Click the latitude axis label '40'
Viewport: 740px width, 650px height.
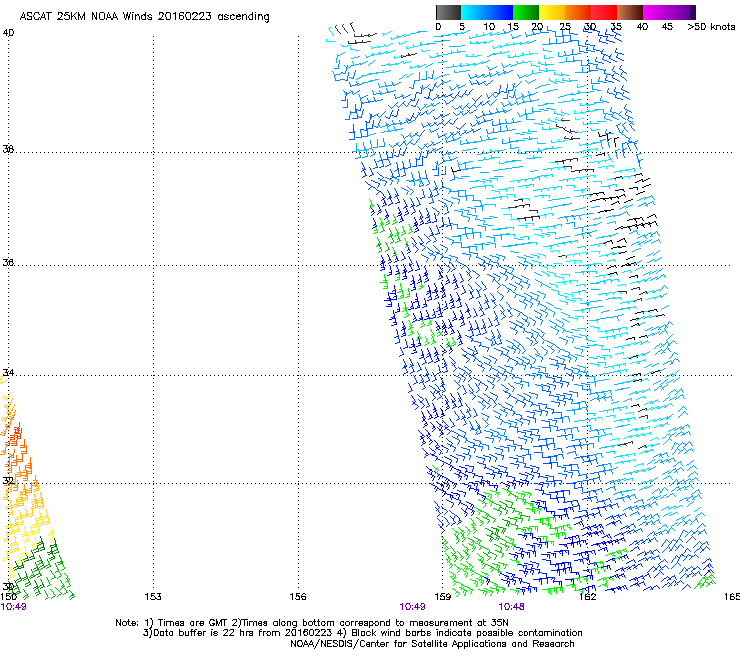pos(8,33)
